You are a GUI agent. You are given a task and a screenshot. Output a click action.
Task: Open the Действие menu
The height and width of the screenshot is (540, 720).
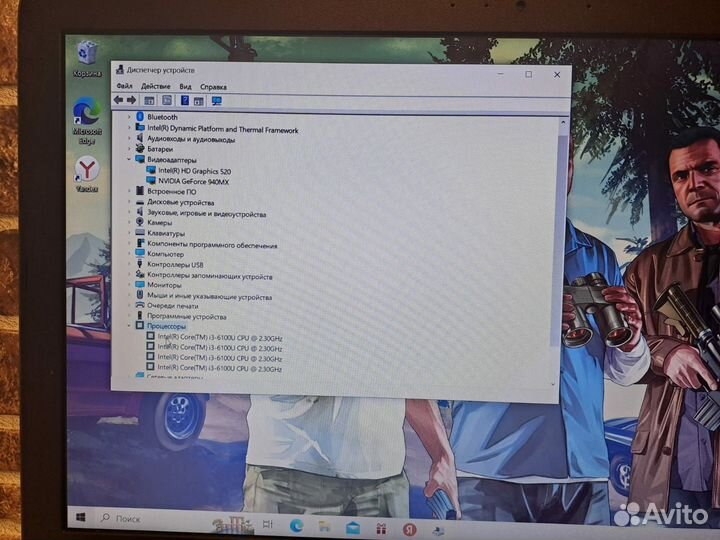156,86
